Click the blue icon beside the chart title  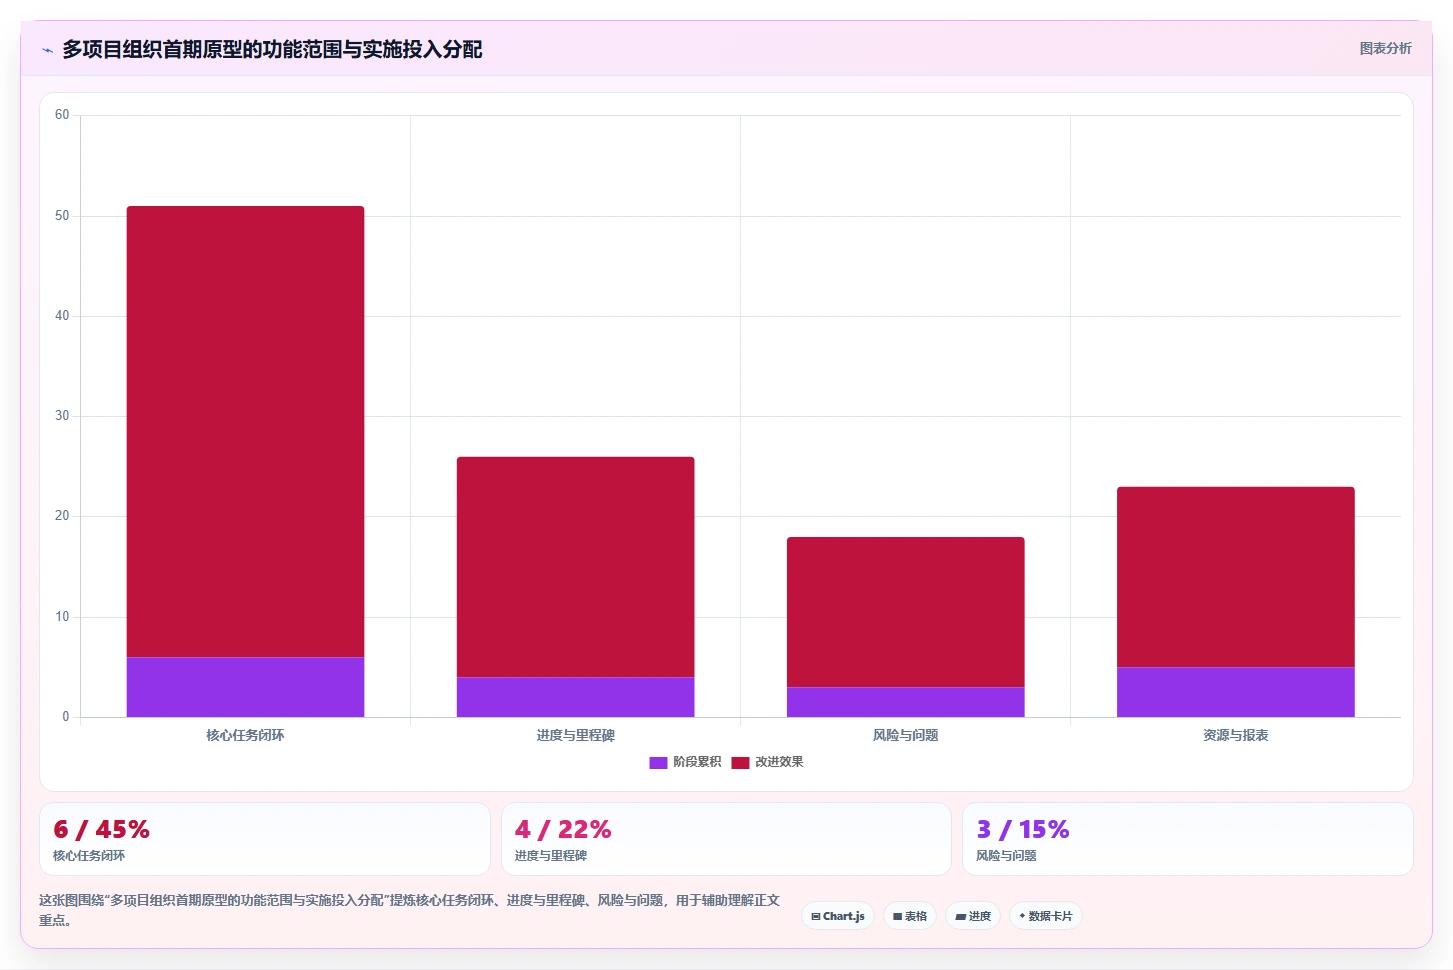coord(47,50)
